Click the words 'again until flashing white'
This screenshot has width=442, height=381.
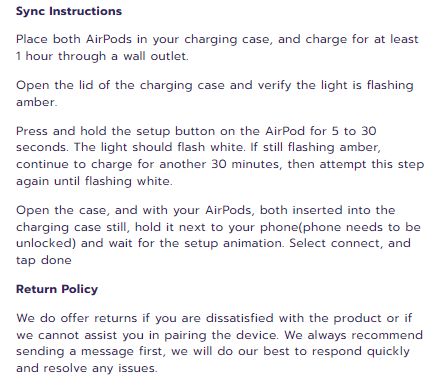(94, 181)
